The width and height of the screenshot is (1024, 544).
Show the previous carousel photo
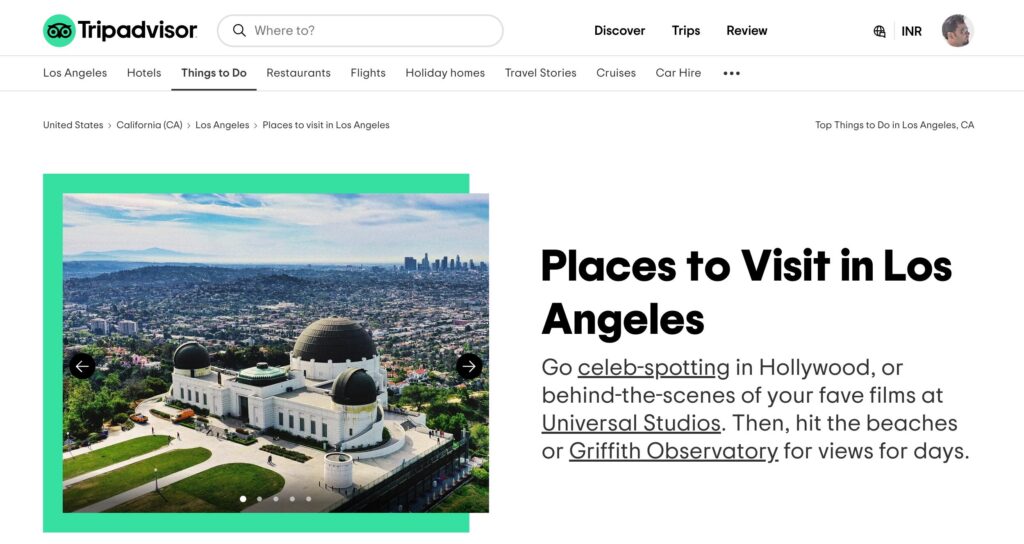point(82,366)
